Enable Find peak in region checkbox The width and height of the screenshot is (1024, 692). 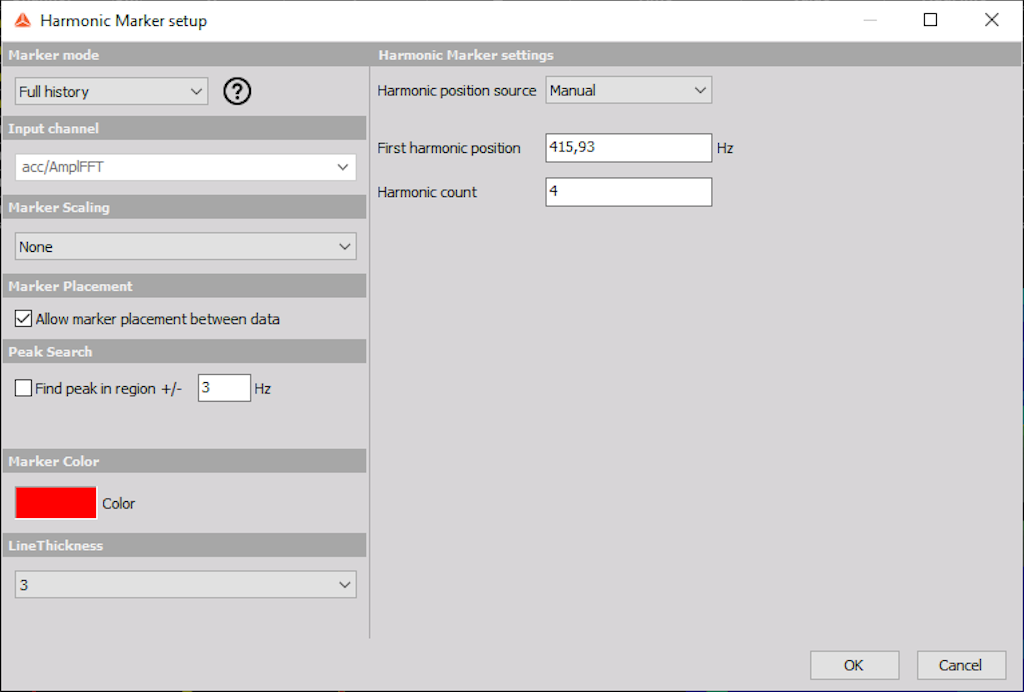24,388
